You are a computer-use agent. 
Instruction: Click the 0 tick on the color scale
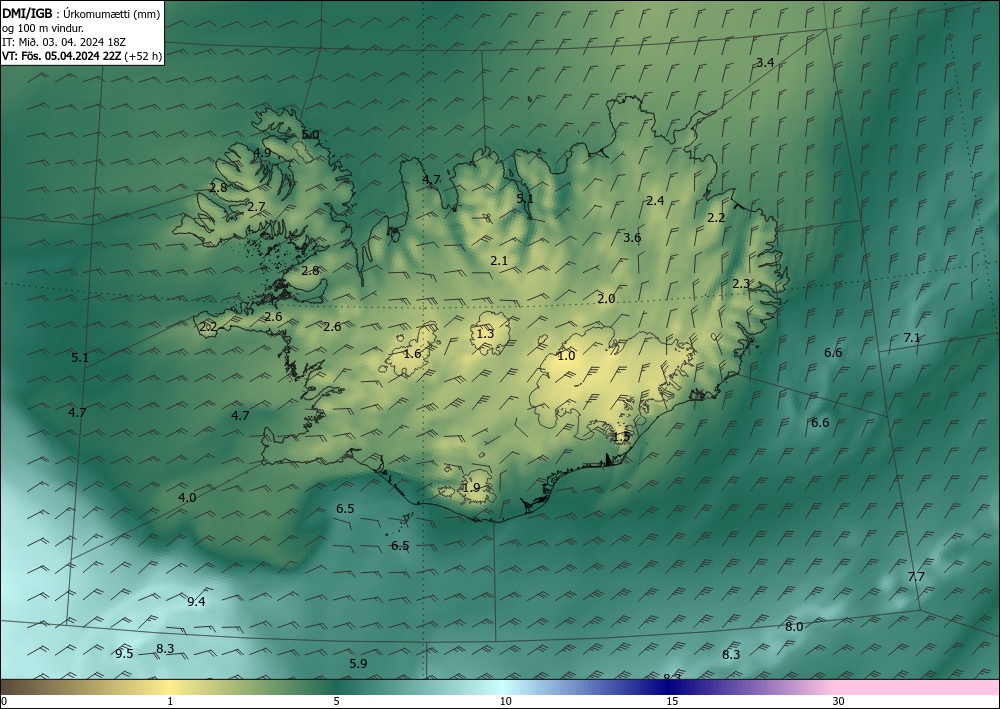click(x=4, y=702)
